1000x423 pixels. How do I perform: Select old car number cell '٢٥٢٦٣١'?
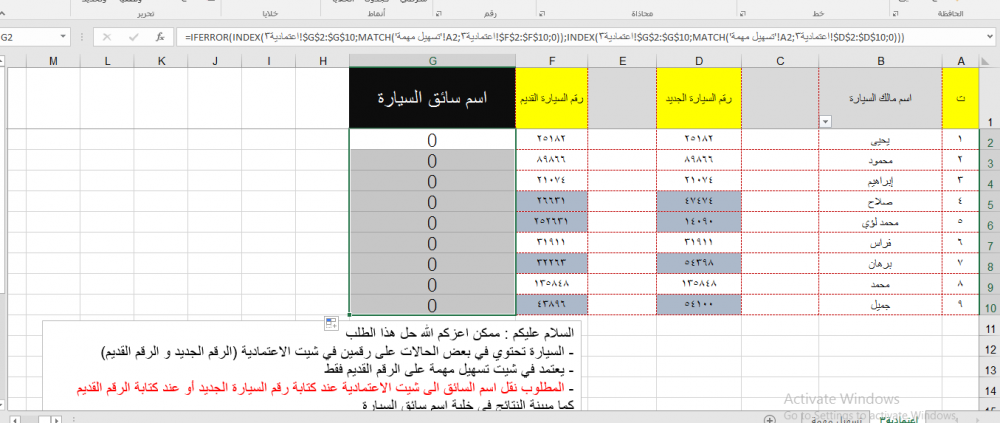point(552,222)
